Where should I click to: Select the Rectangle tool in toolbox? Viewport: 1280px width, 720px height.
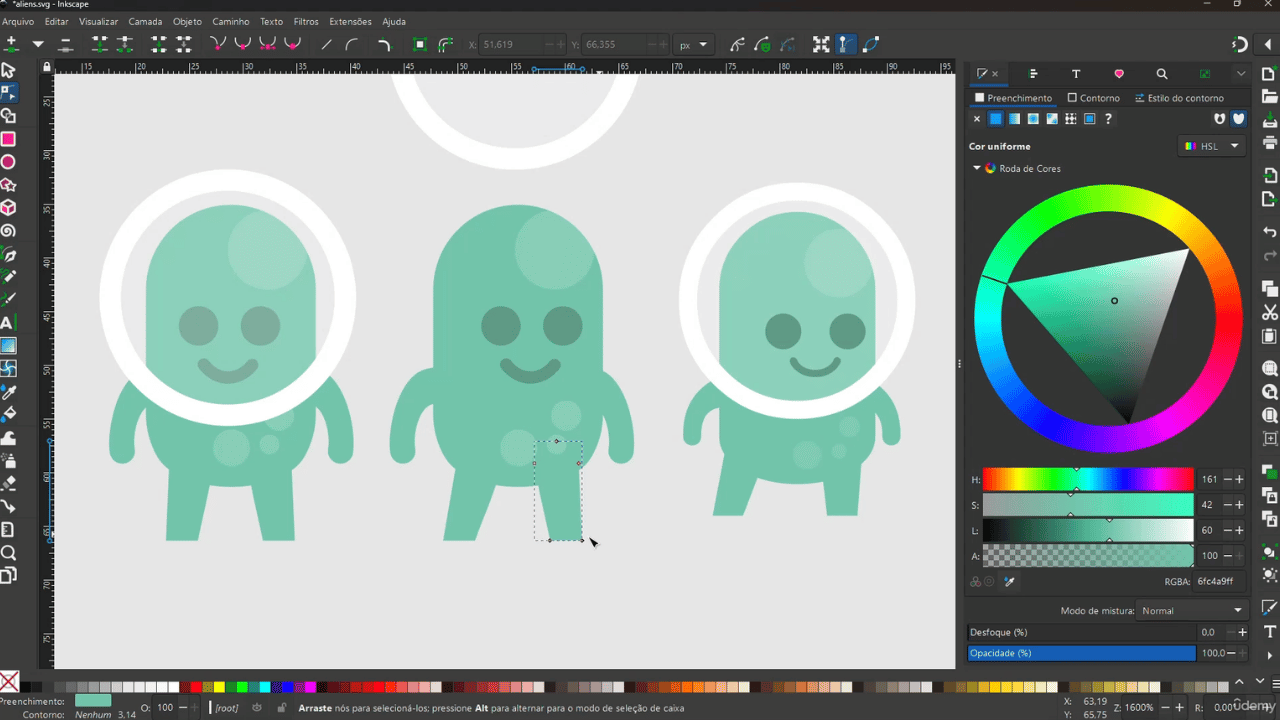(8, 139)
